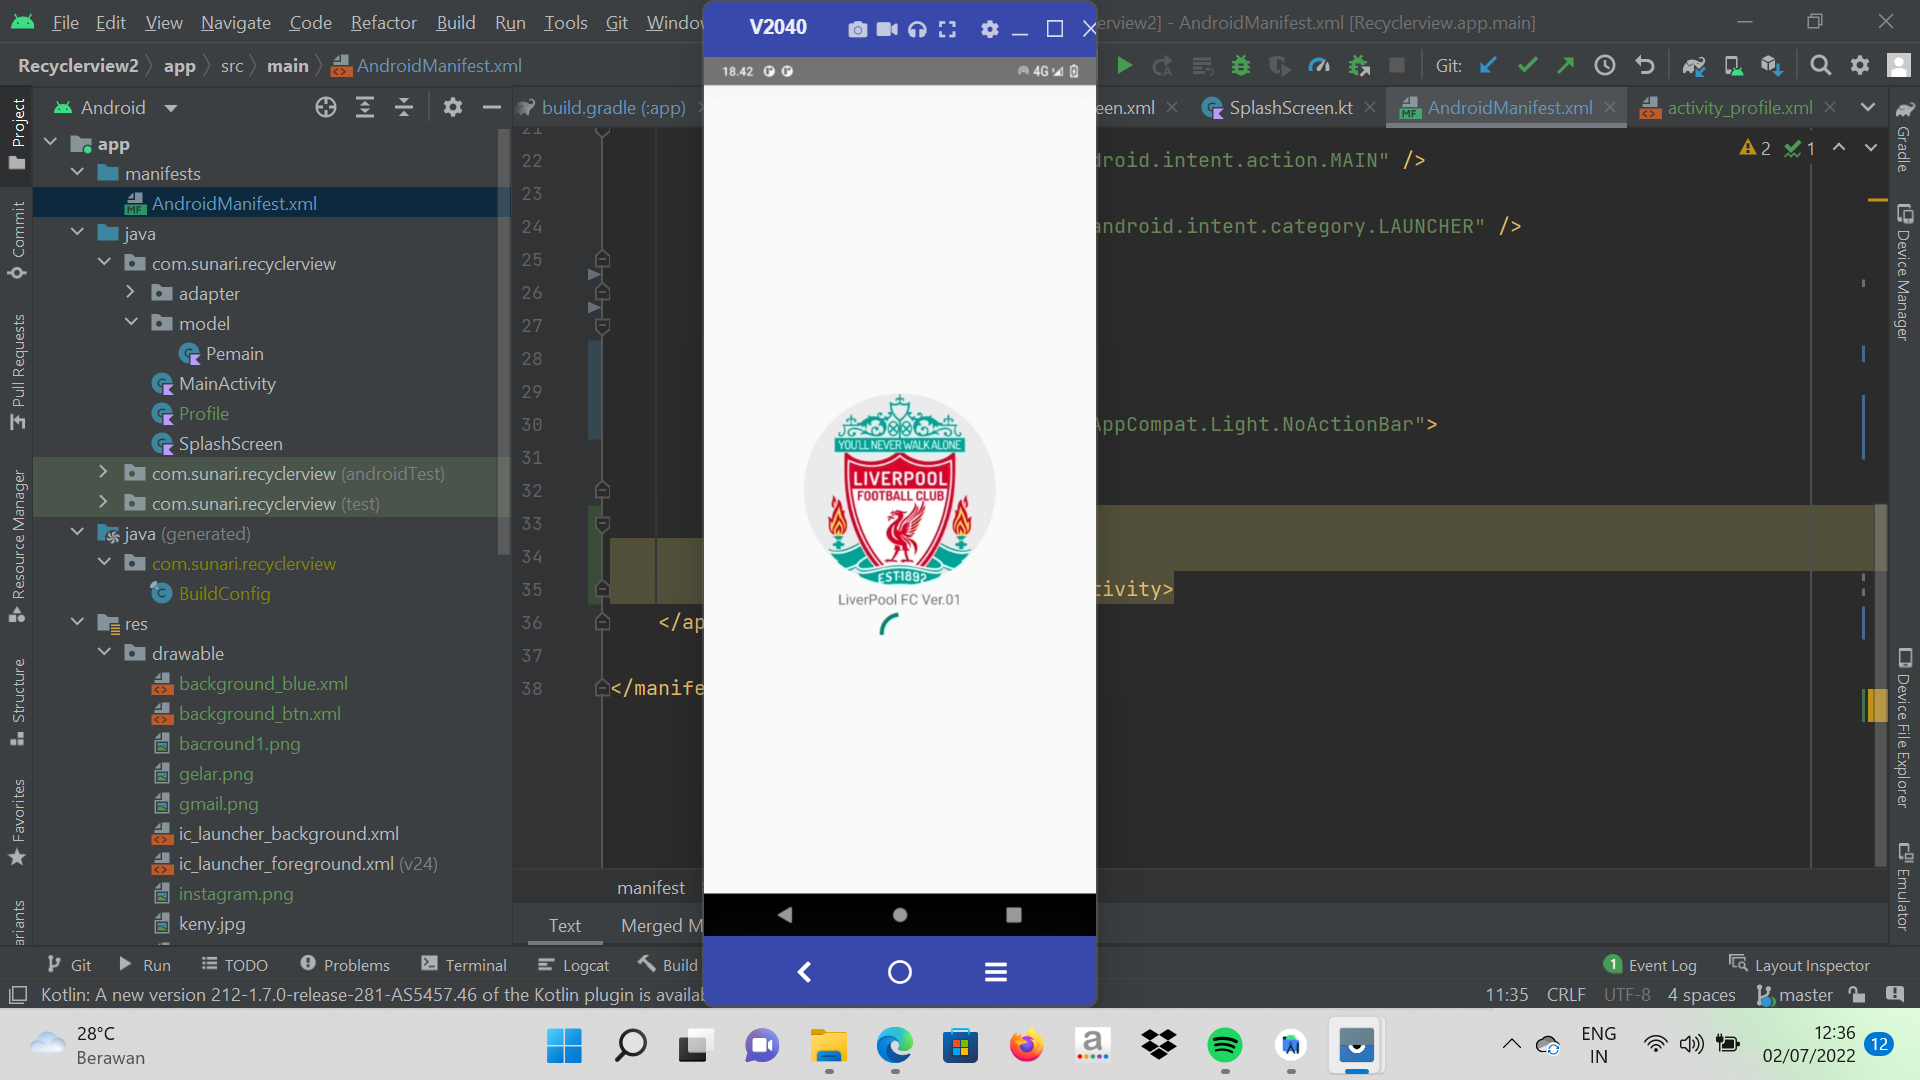Viewport: 1920px width, 1080px height.
Task: Update project with Git blue arrow
Action: (x=1488, y=66)
